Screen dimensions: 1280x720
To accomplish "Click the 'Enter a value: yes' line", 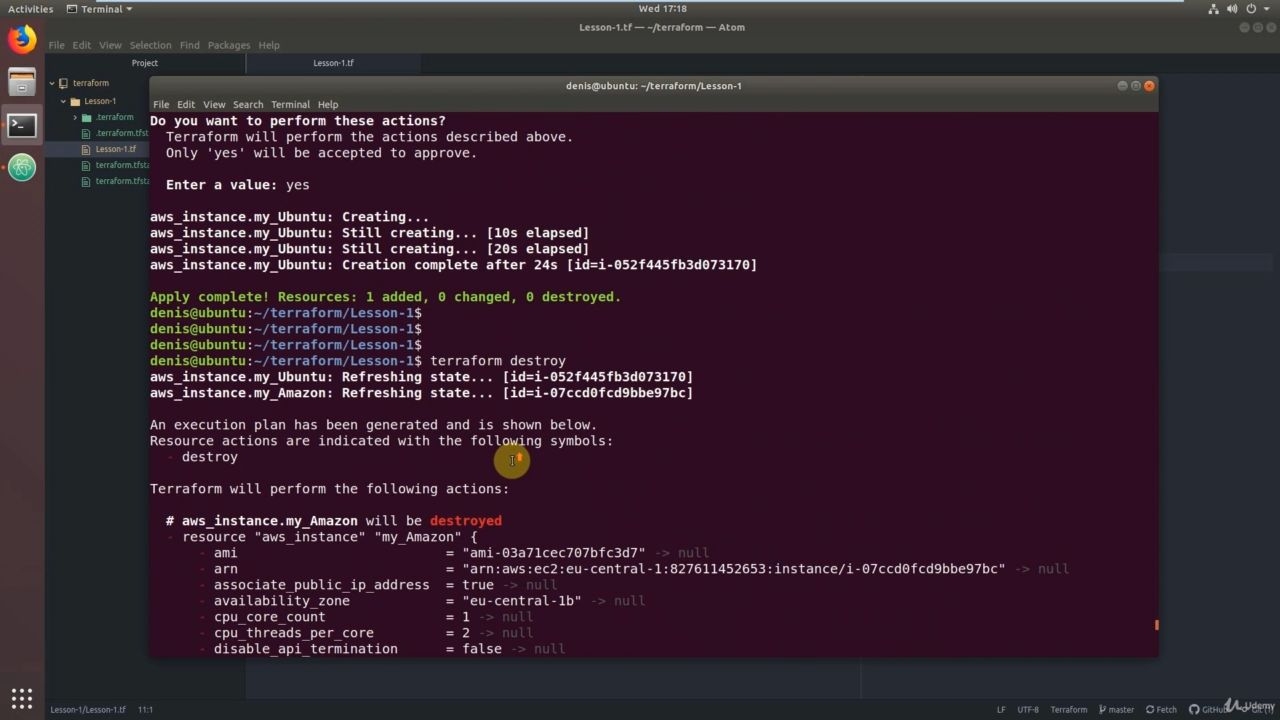I will tap(238, 185).
